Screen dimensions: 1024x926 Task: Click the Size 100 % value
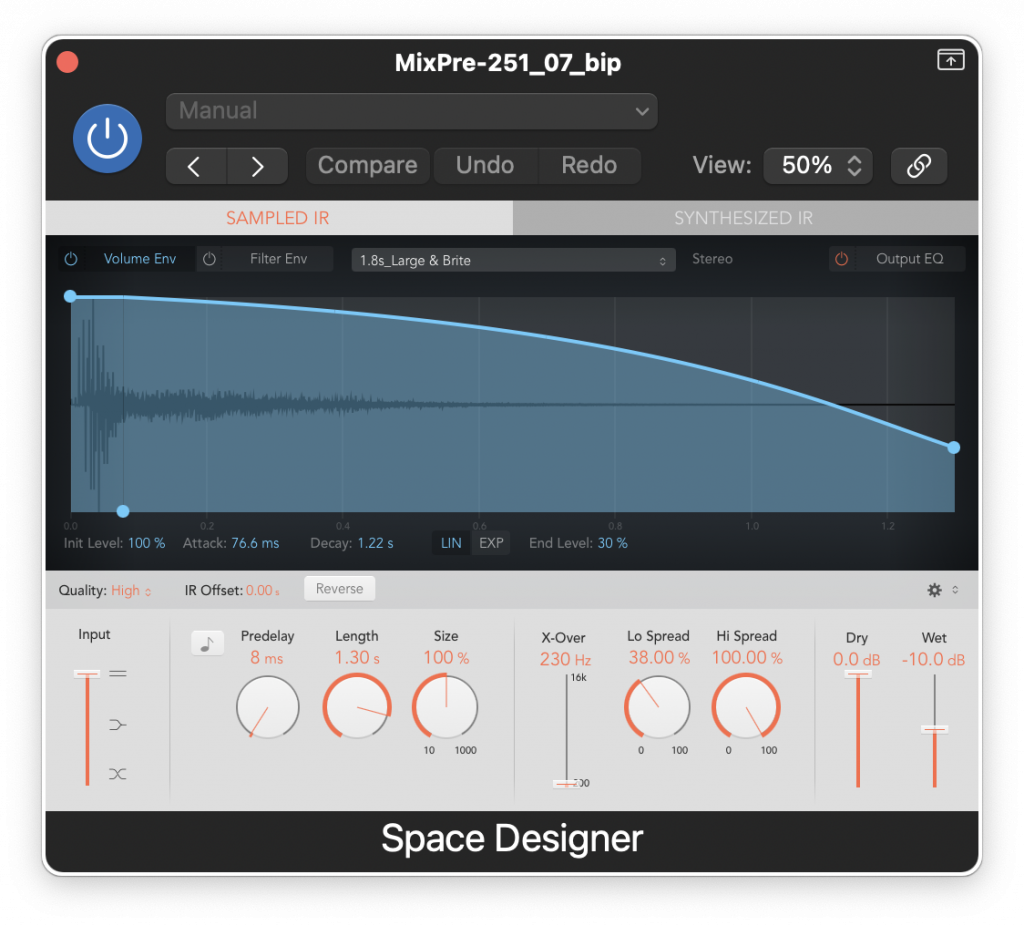coord(446,658)
